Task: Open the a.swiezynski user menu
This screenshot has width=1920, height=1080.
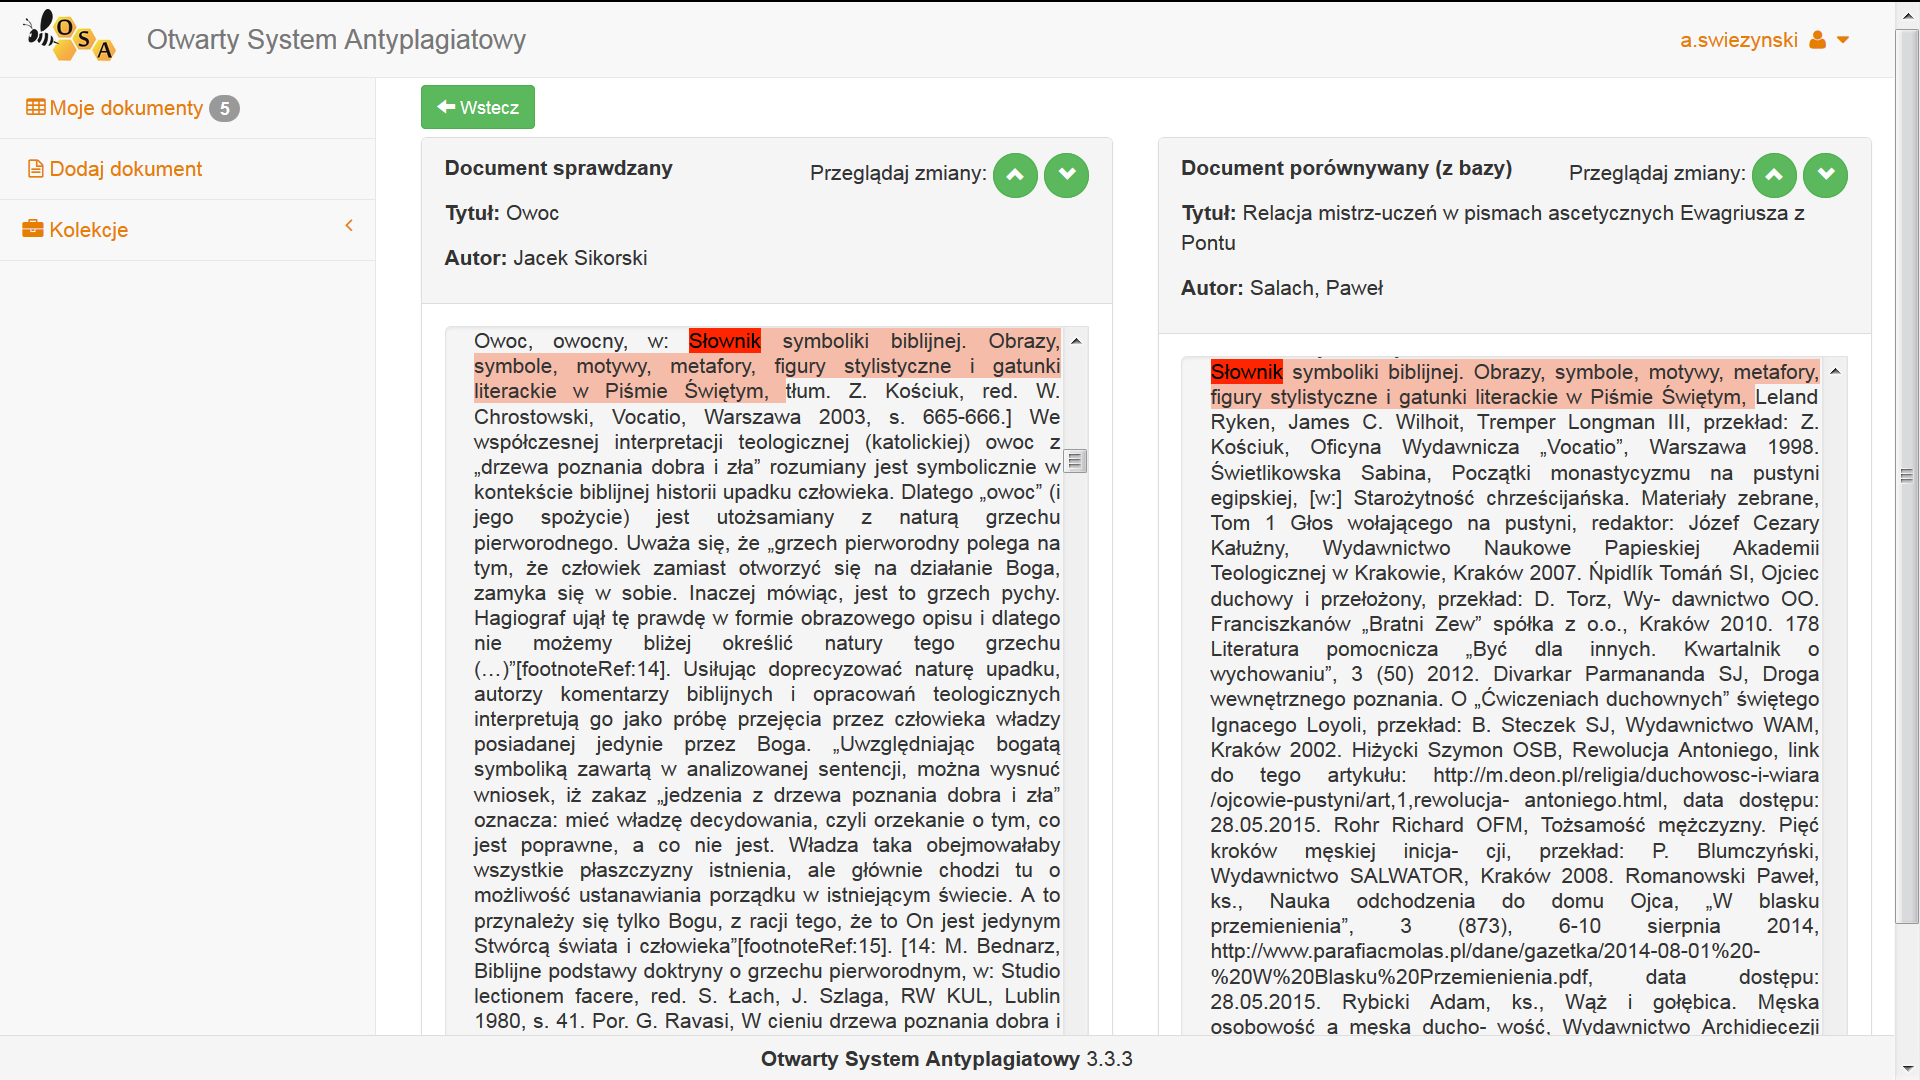Action: [x=1764, y=40]
